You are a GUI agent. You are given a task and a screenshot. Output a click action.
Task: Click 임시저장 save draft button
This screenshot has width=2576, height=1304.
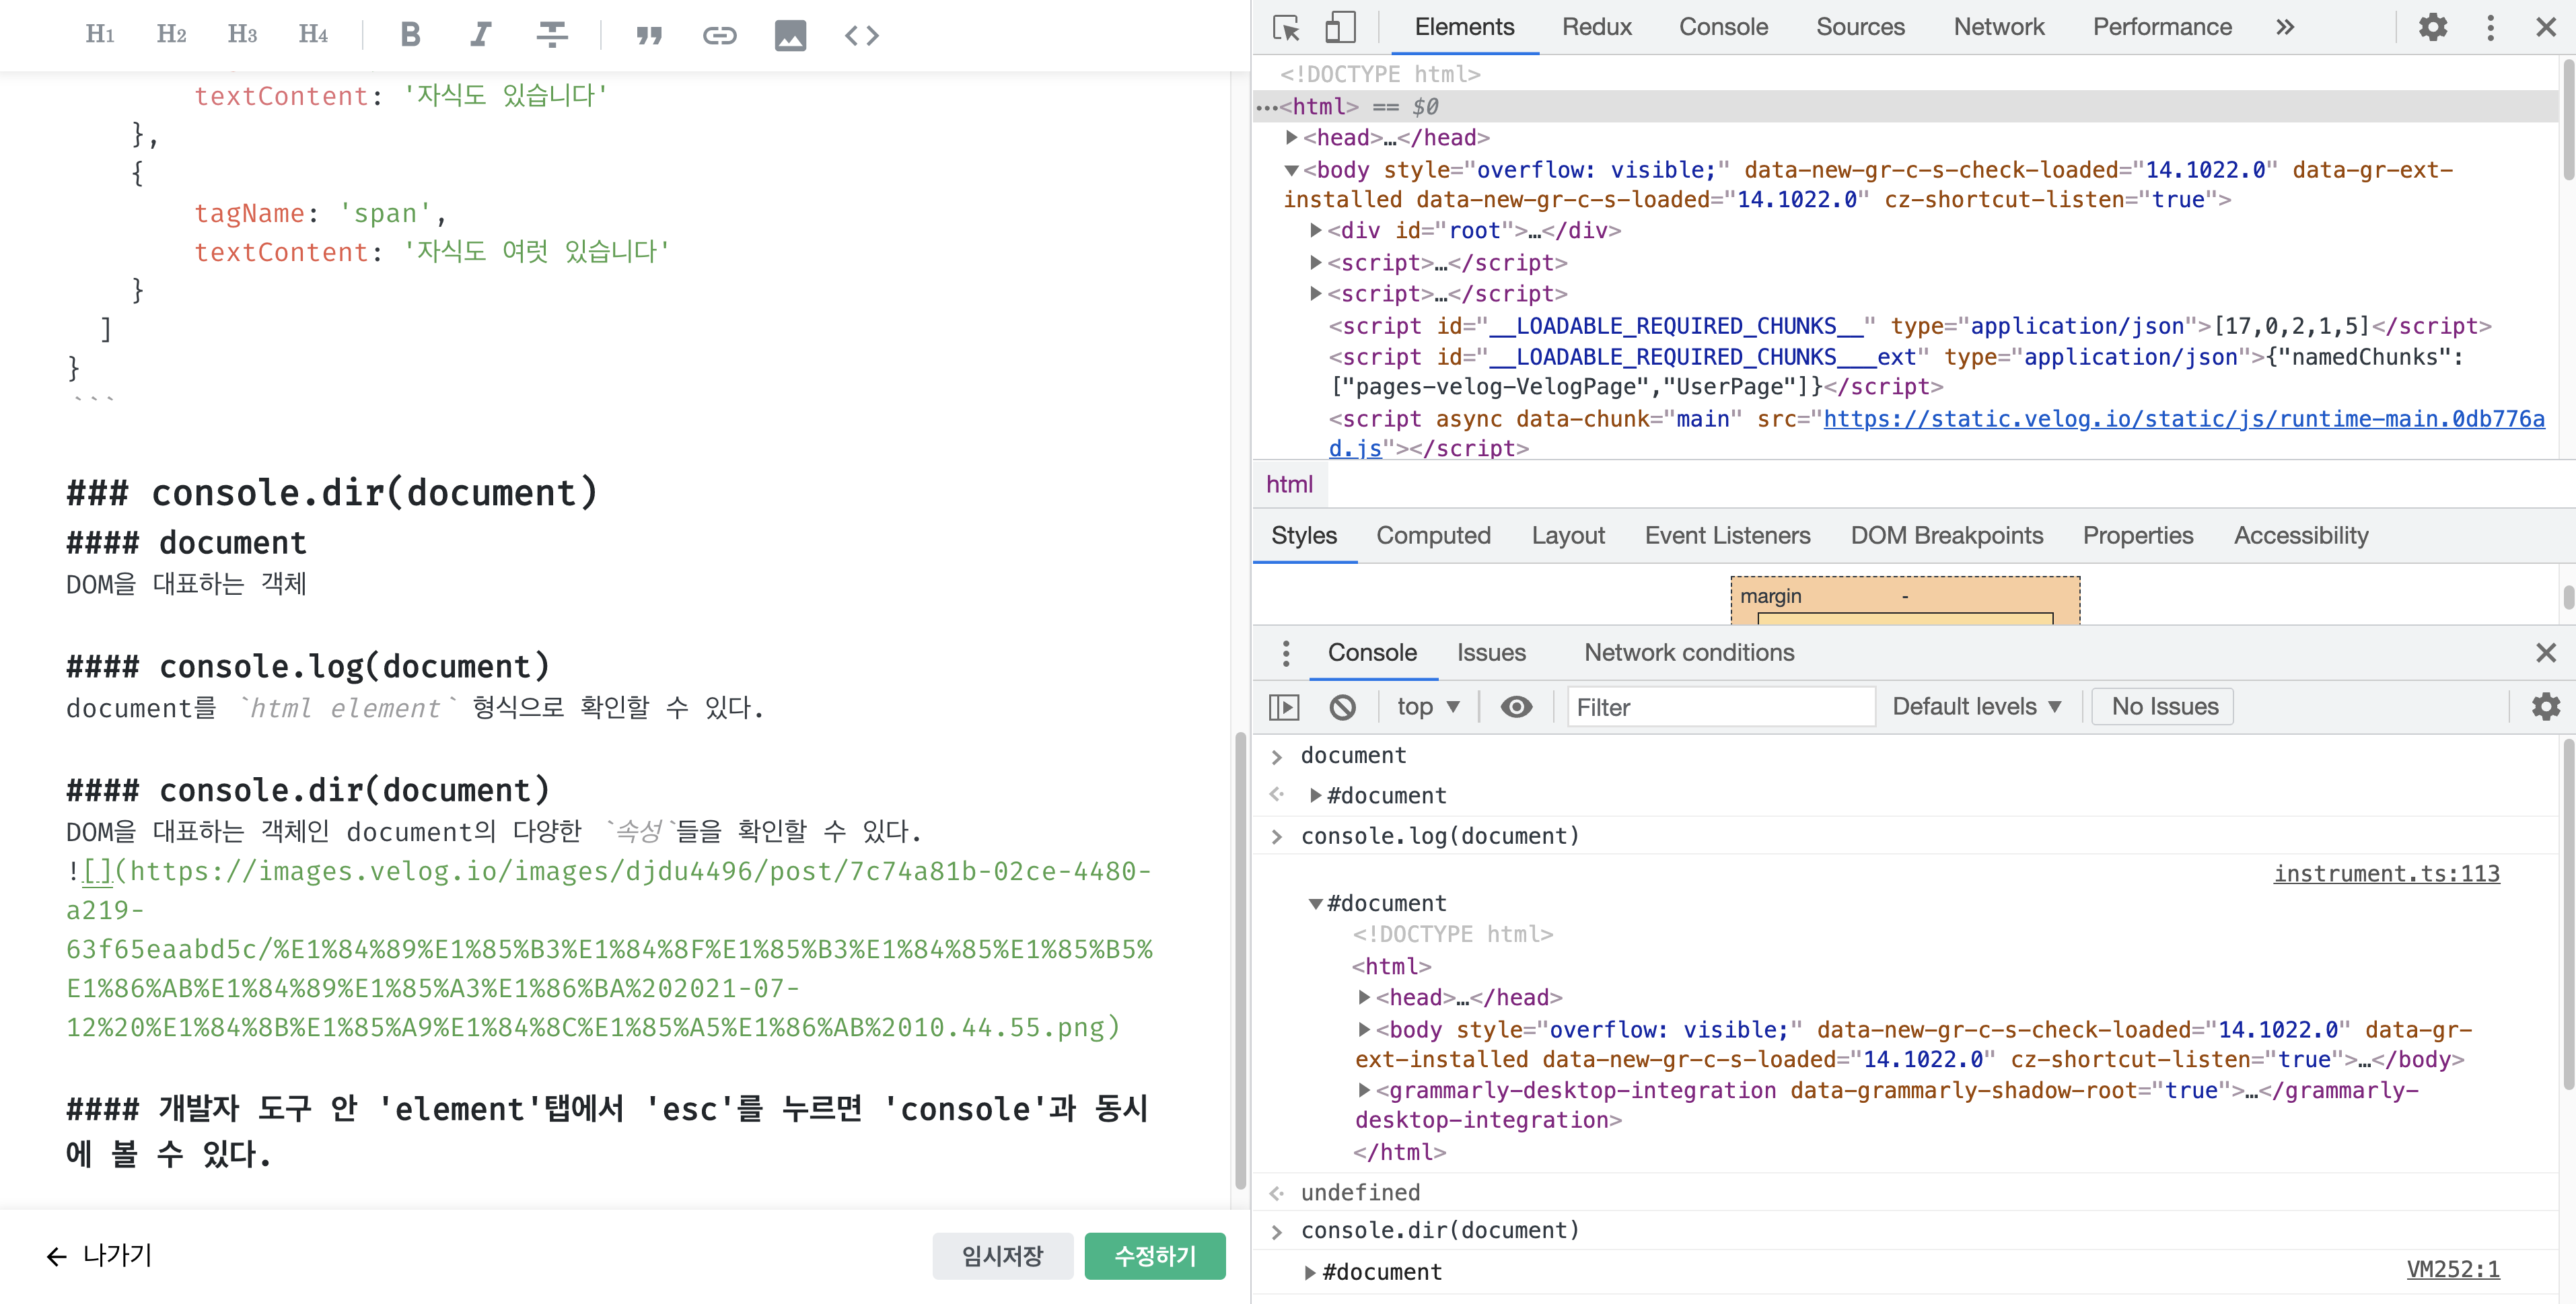coord(1002,1256)
